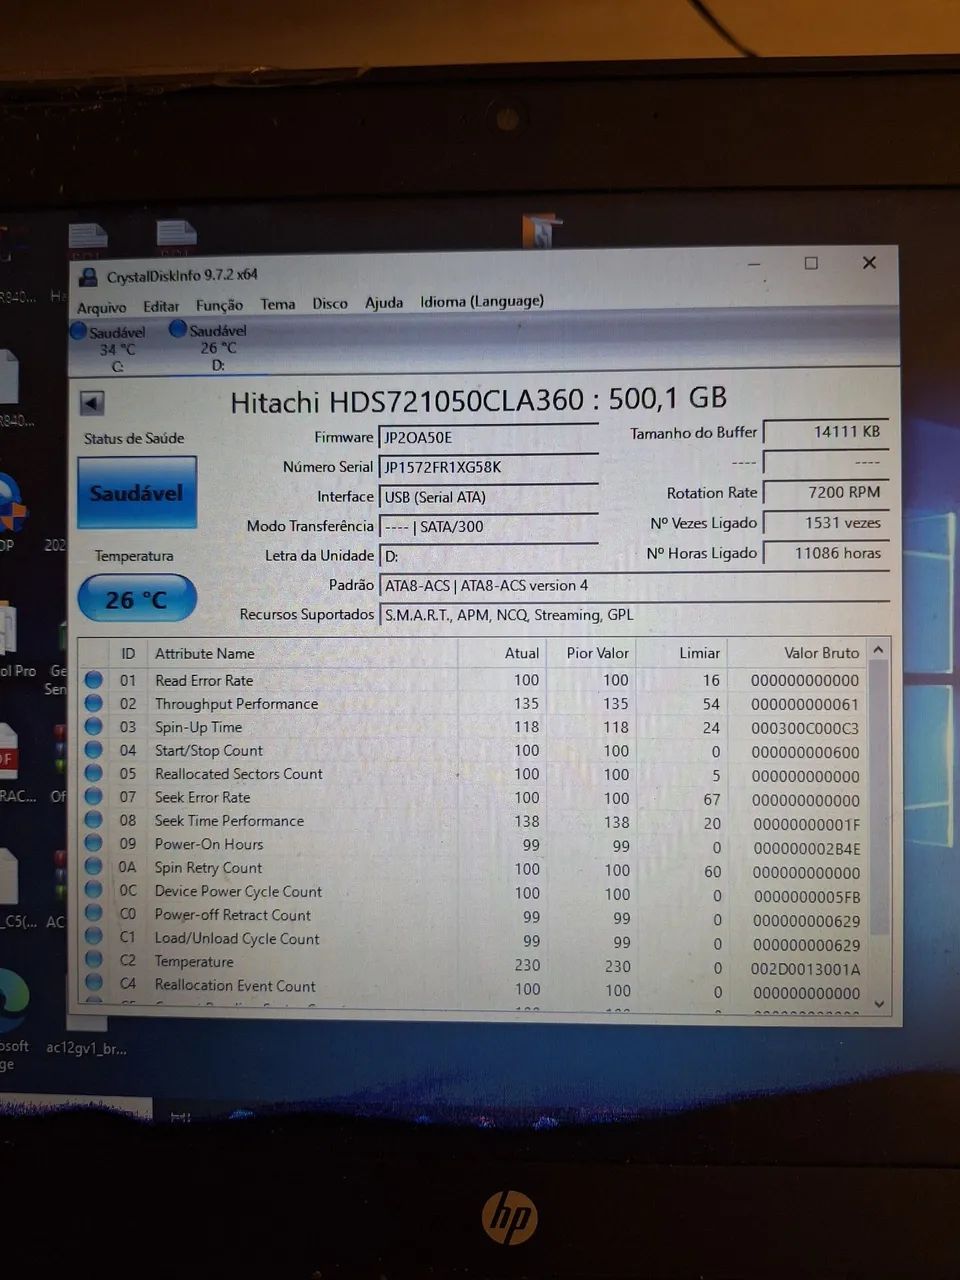
Task: Click the power-on count field 1531 vezes
Action: [x=826, y=522]
